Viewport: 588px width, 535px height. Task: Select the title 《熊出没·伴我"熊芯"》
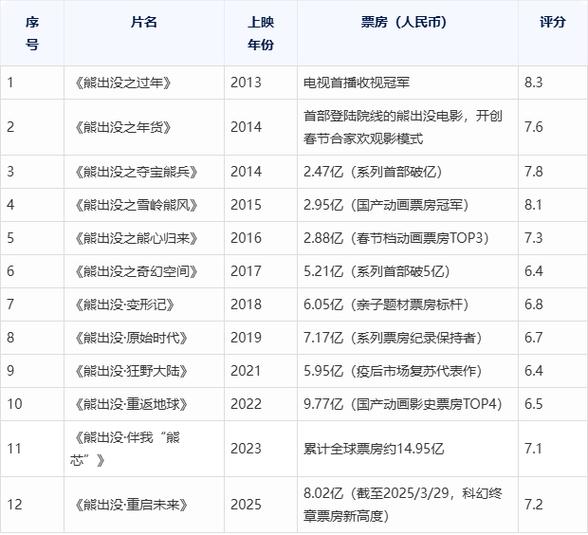coord(125,449)
